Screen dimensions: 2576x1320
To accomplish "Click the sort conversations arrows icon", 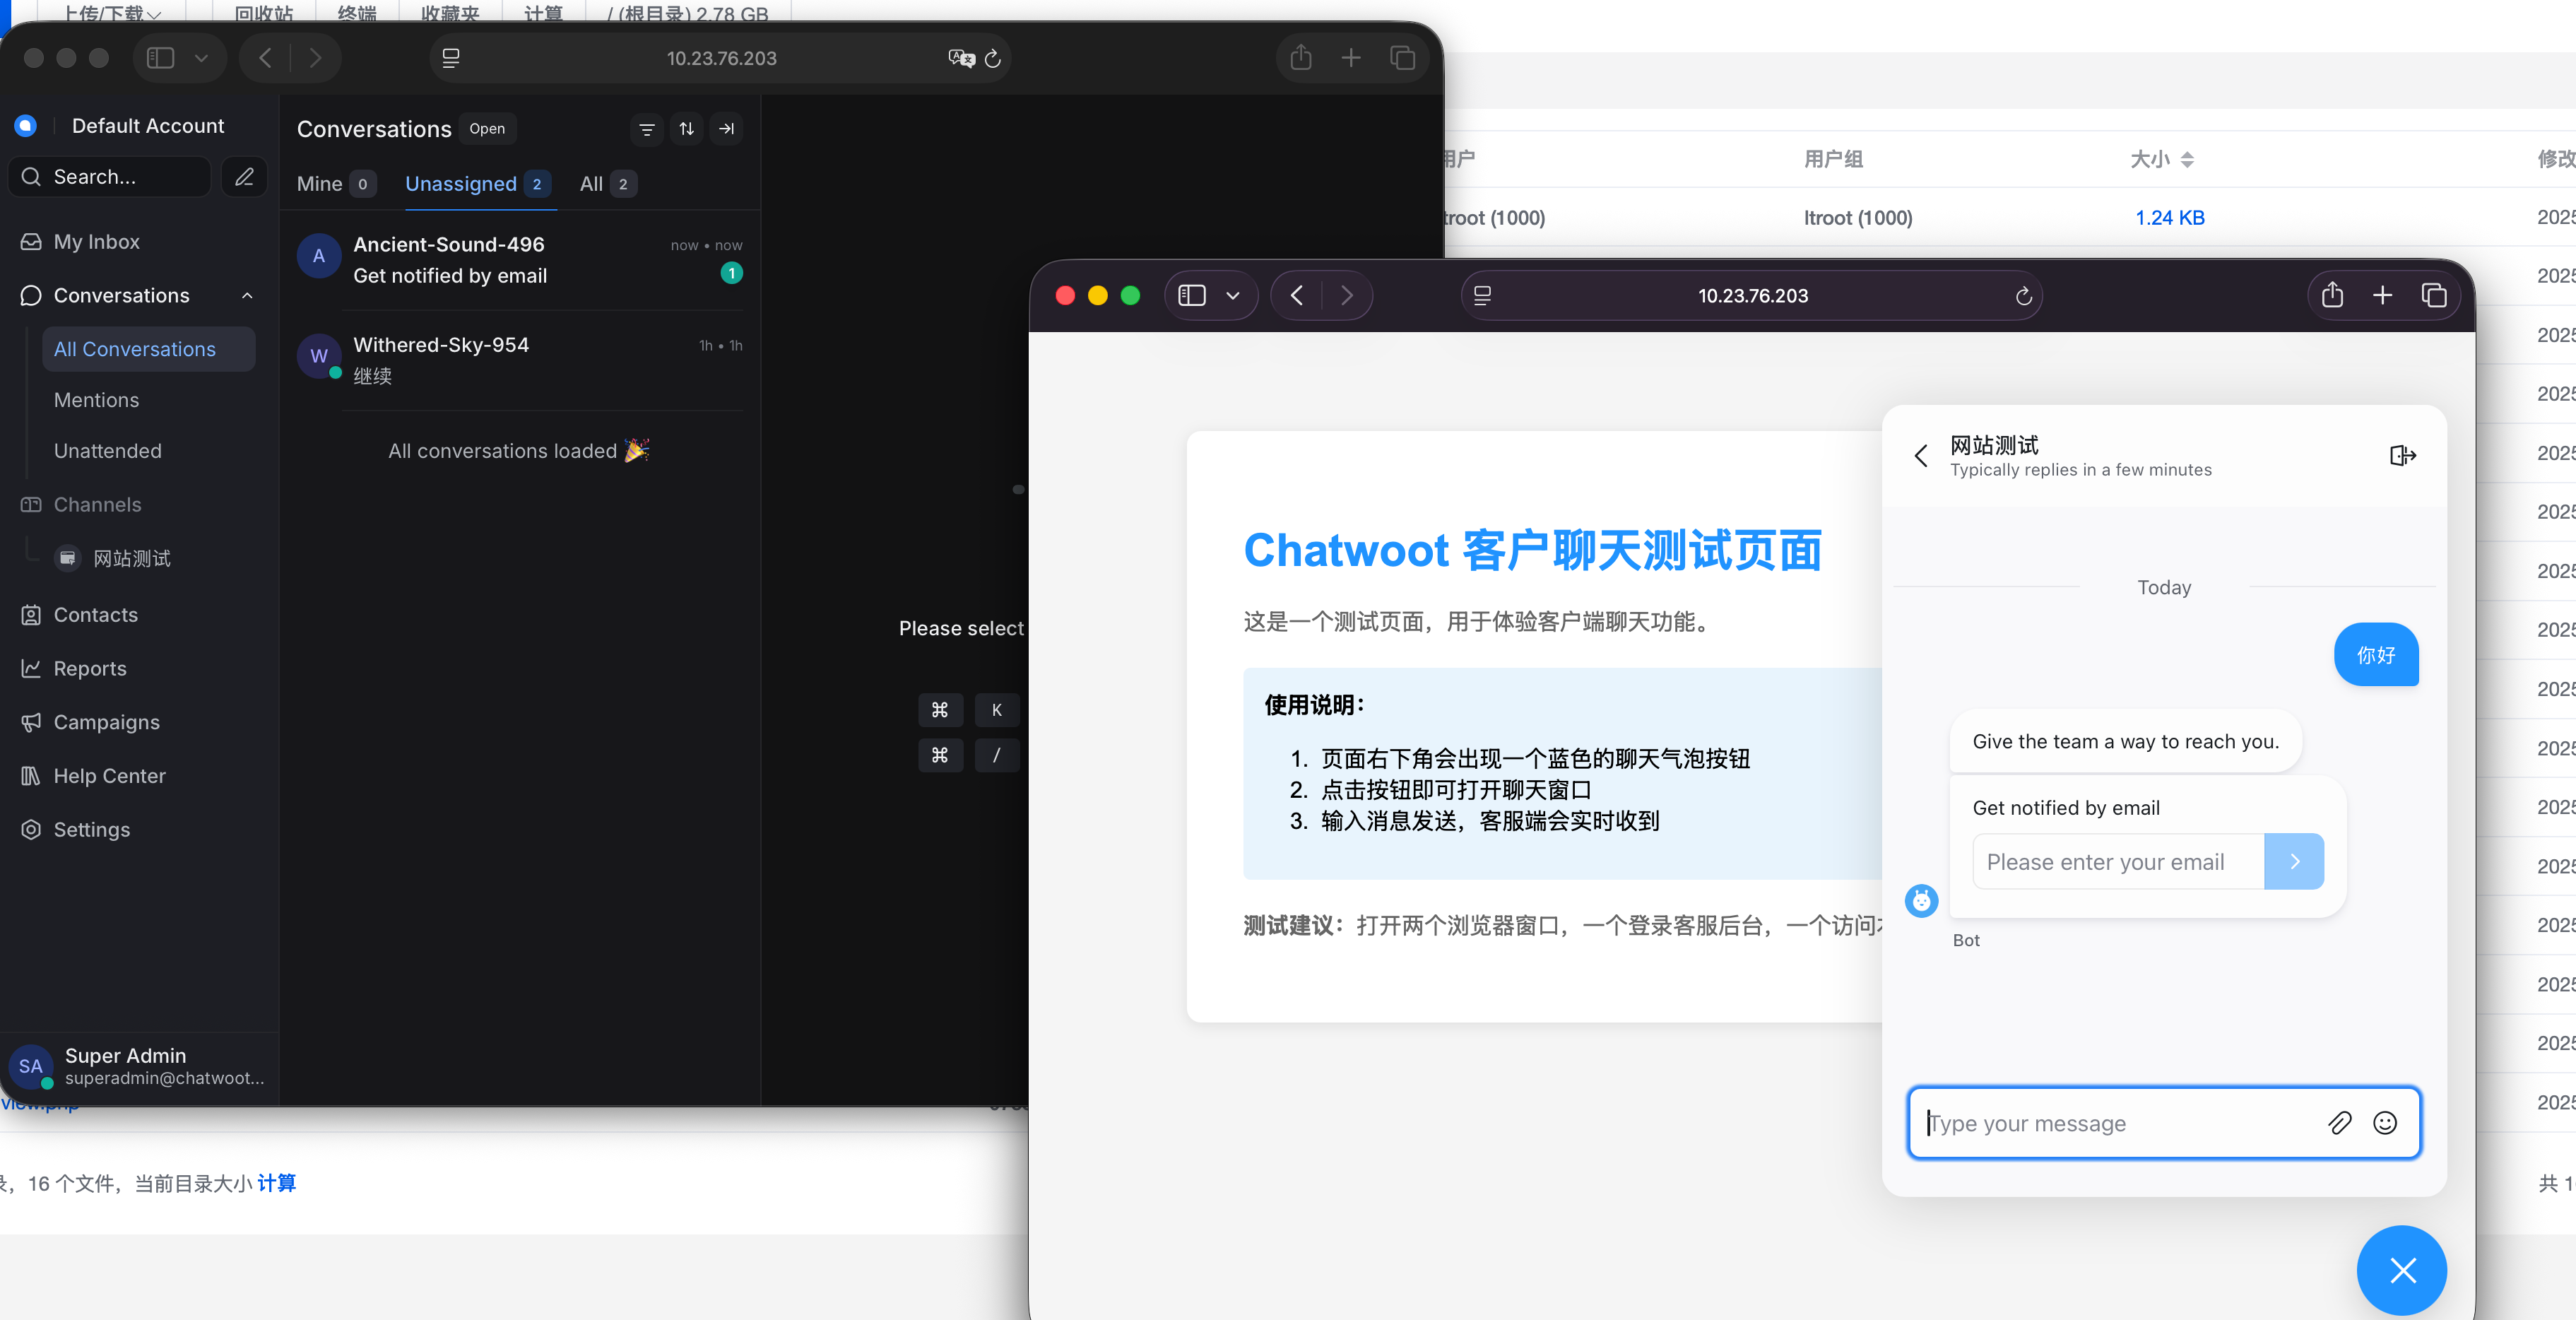I will click(x=687, y=129).
